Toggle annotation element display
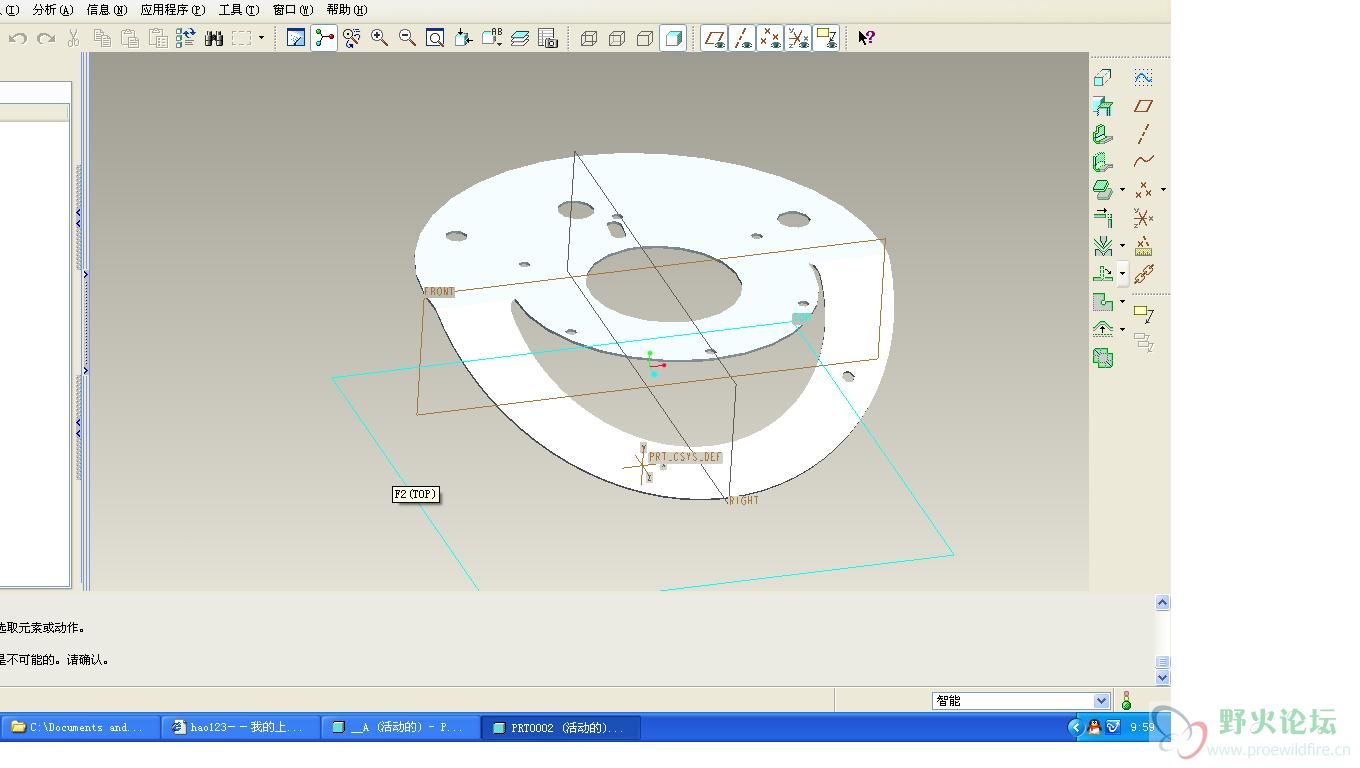This screenshot has height=768, width=1360. click(x=826, y=38)
